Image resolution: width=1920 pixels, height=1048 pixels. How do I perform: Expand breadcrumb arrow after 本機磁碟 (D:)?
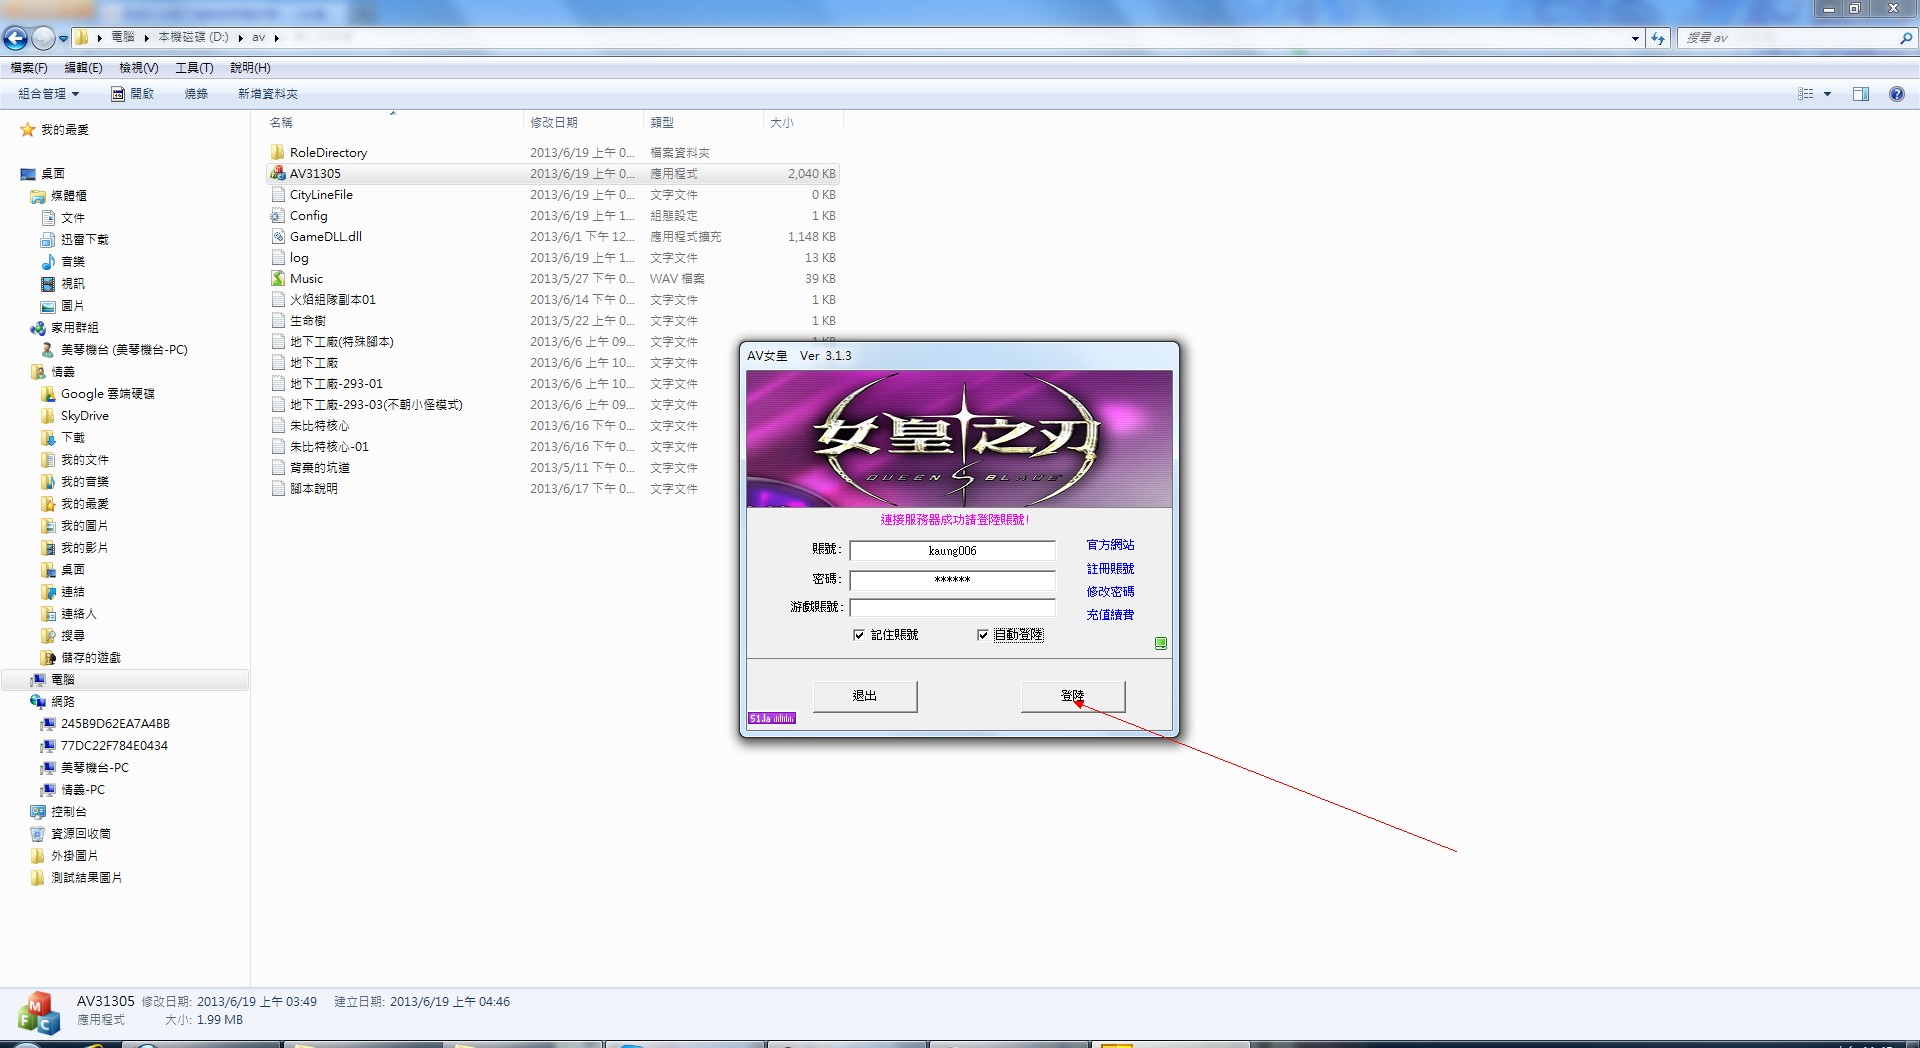(241, 38)
